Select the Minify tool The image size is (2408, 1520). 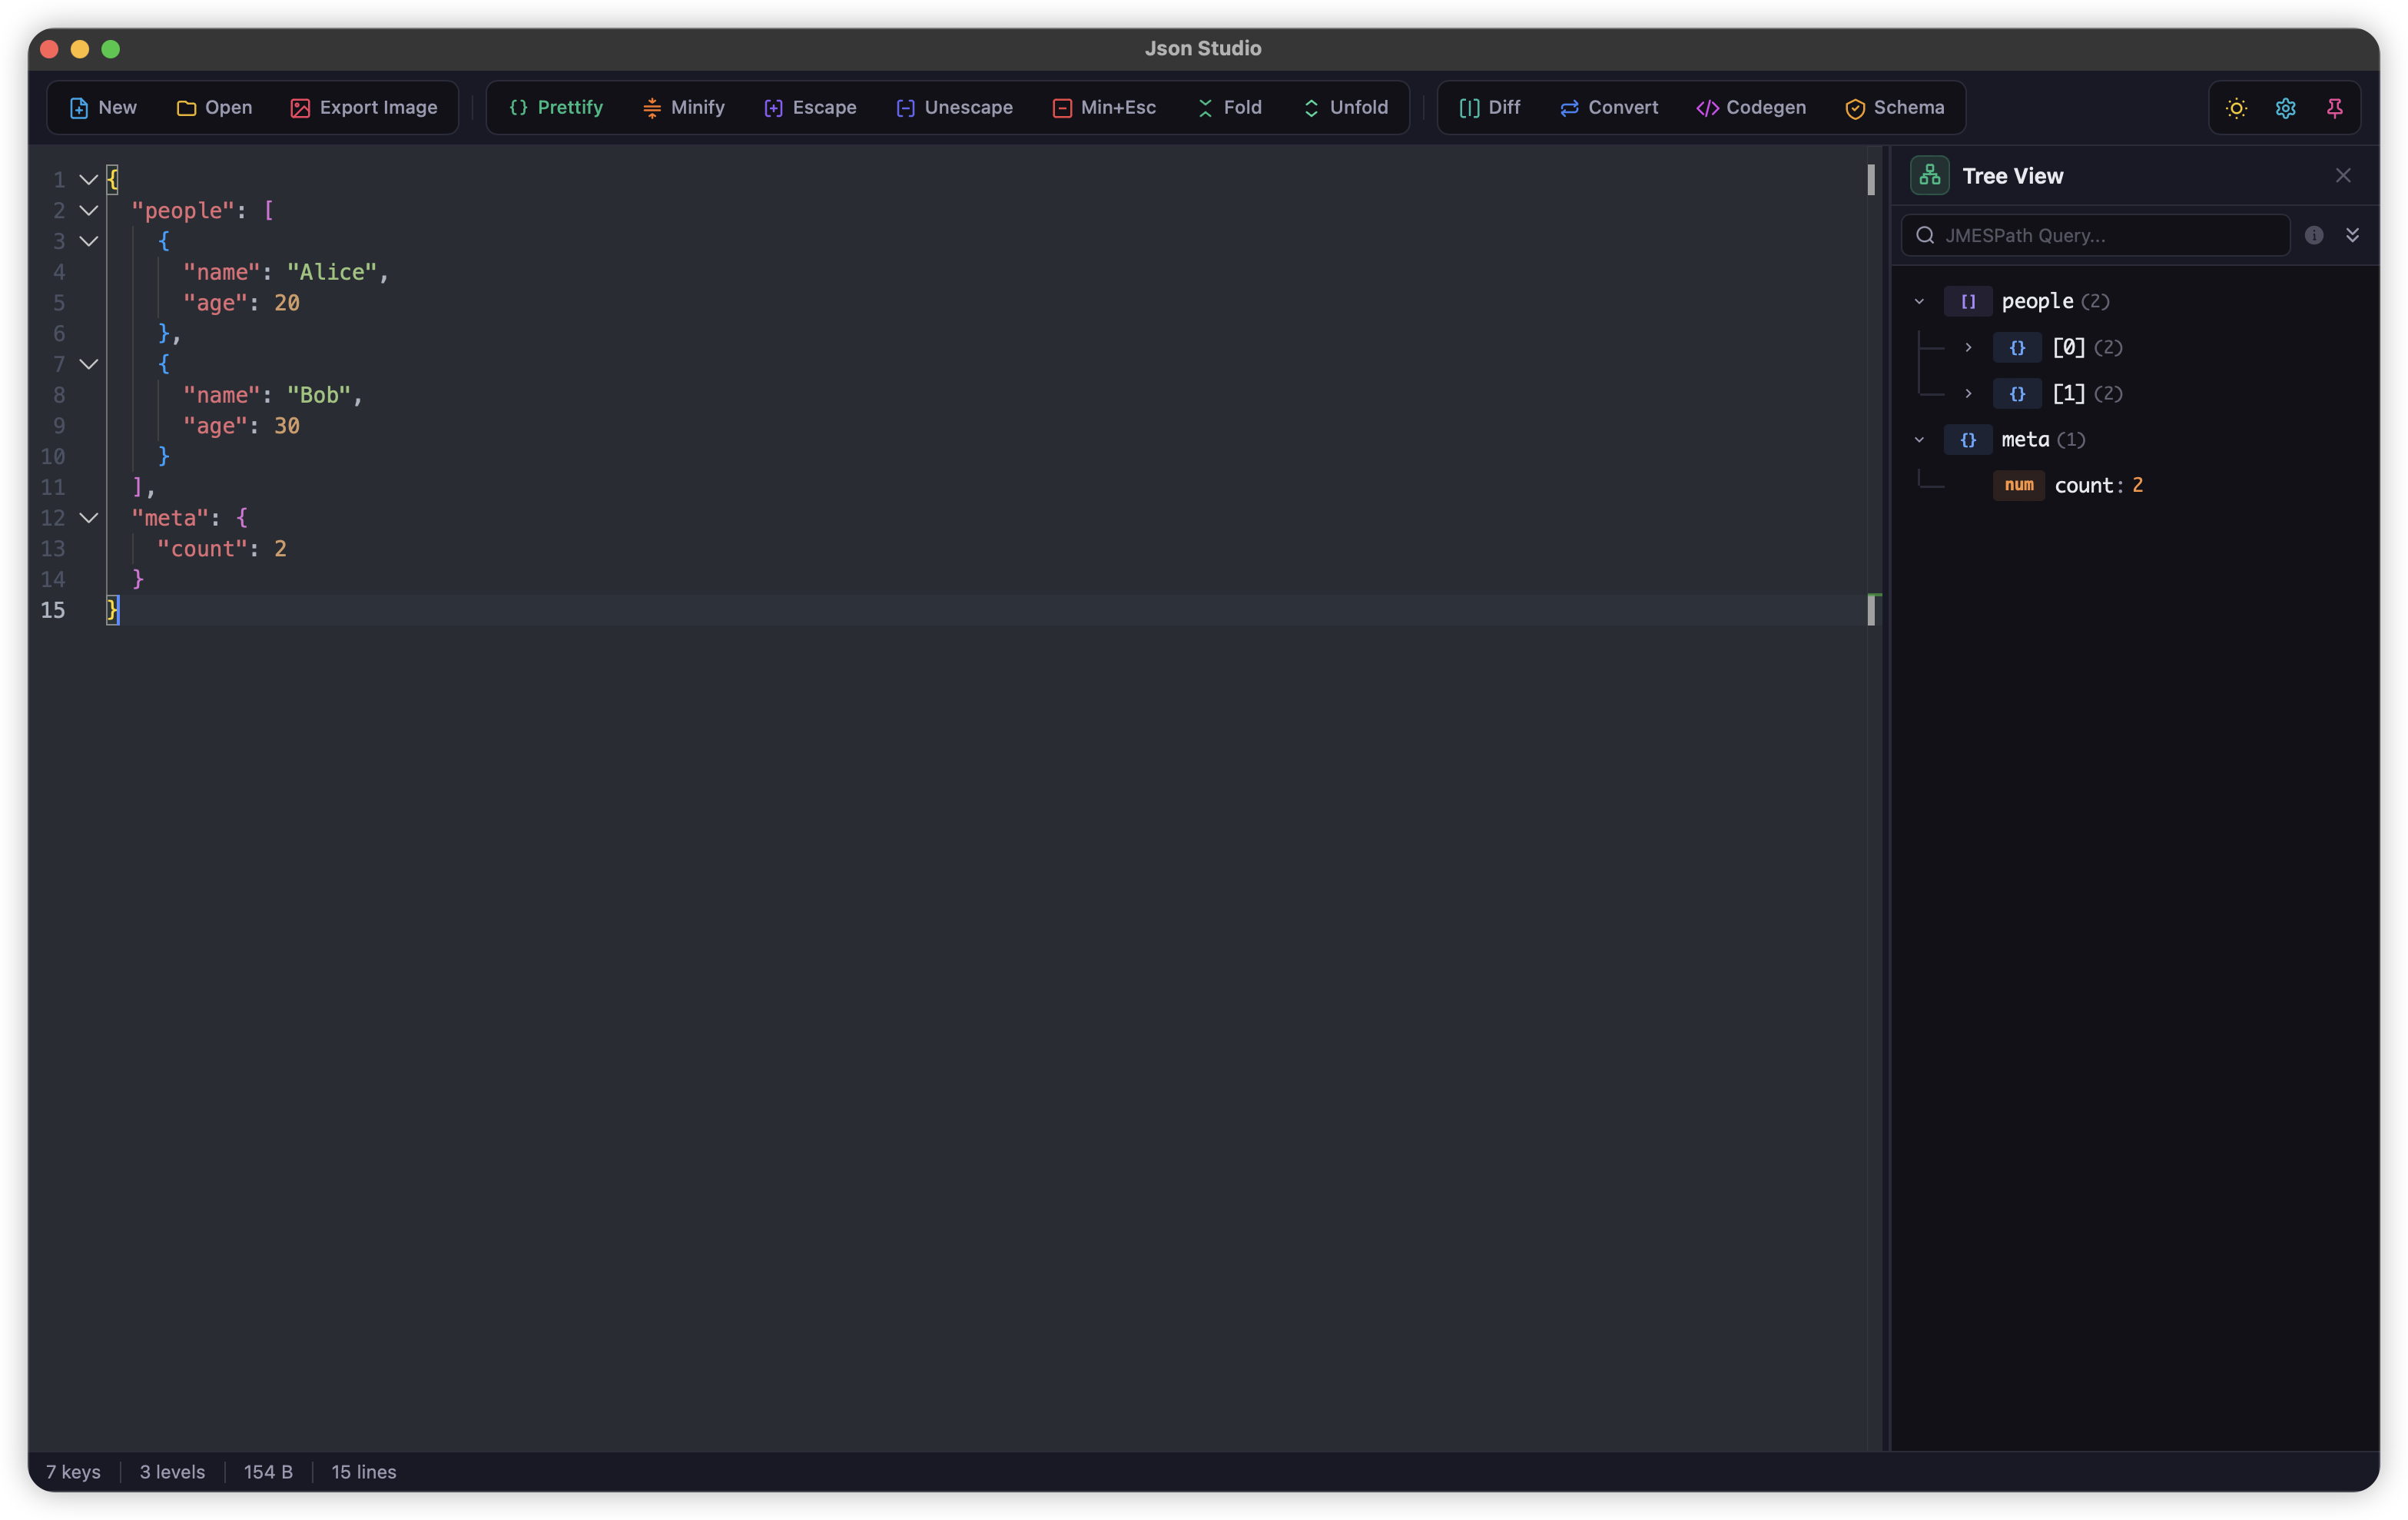(x=684, y=107)
